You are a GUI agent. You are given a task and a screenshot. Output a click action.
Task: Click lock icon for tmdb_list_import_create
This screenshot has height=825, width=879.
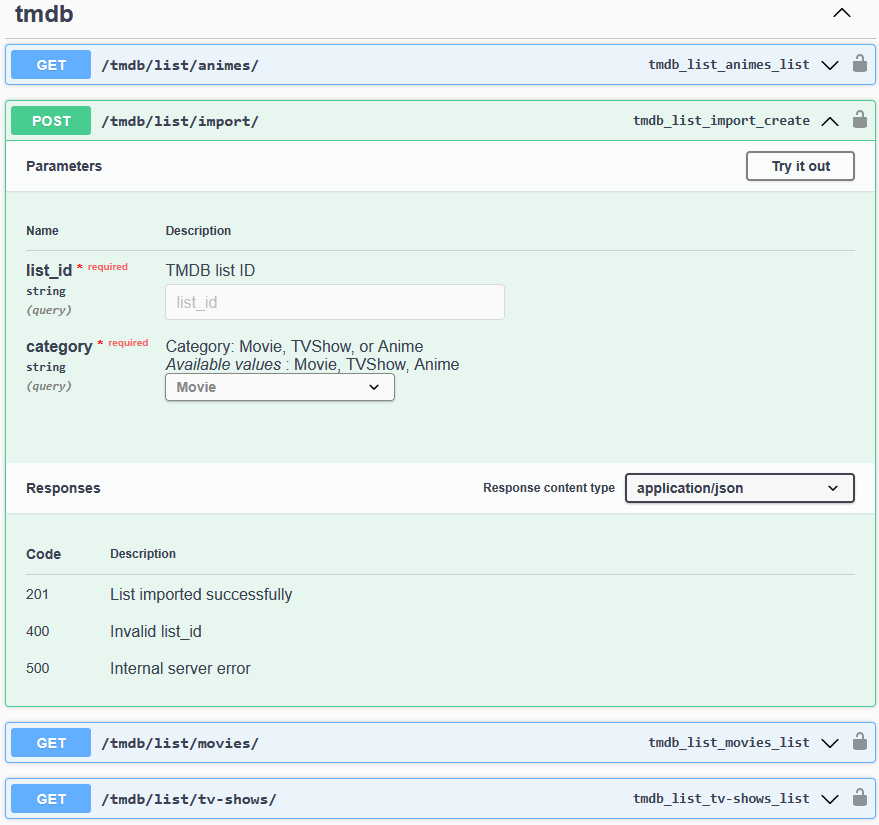pos(859,120)
